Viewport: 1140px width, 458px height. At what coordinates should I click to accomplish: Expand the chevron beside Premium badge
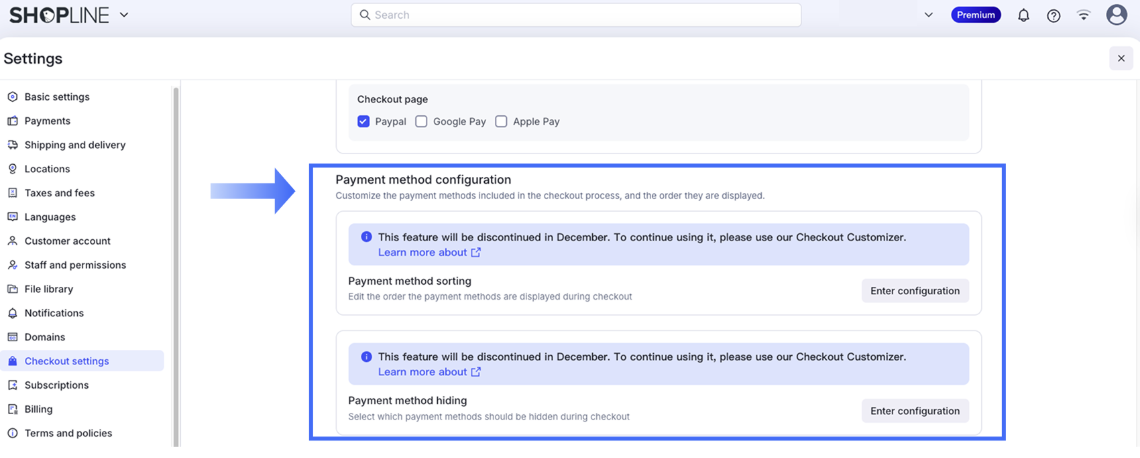click(928, 15)
